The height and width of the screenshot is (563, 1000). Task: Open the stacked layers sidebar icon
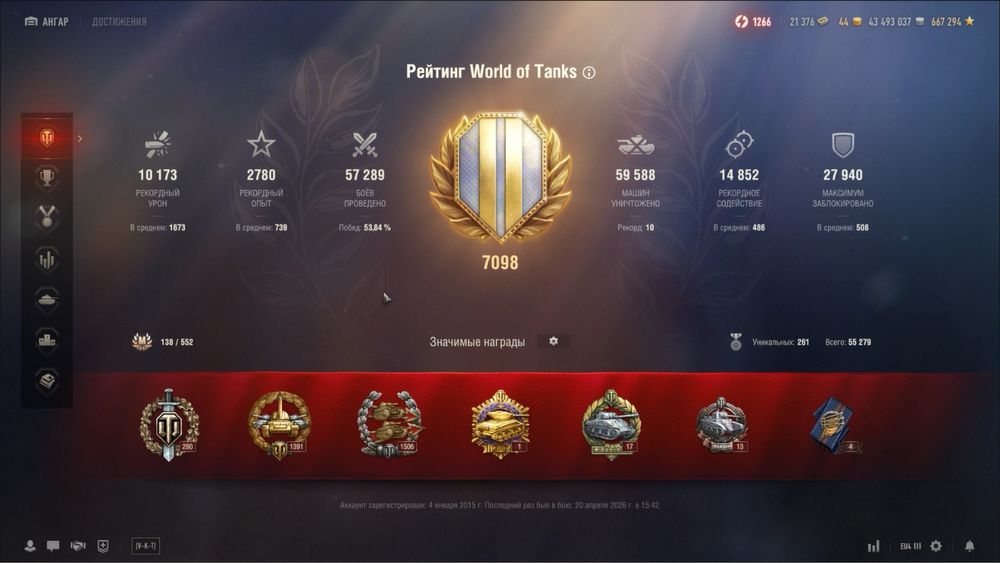pyautogui.click(x=47, y=381)
